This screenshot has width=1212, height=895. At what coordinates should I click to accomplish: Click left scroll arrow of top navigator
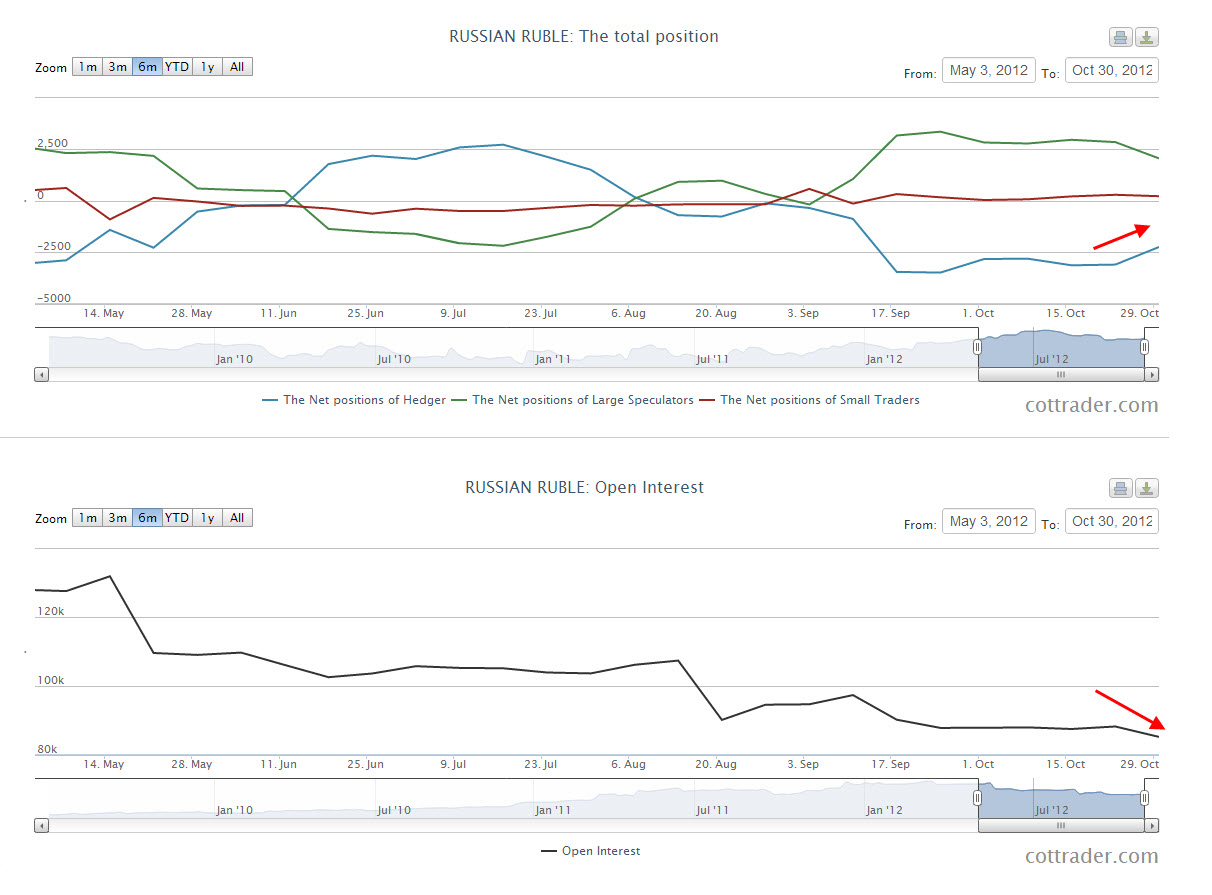click(42, 375)
